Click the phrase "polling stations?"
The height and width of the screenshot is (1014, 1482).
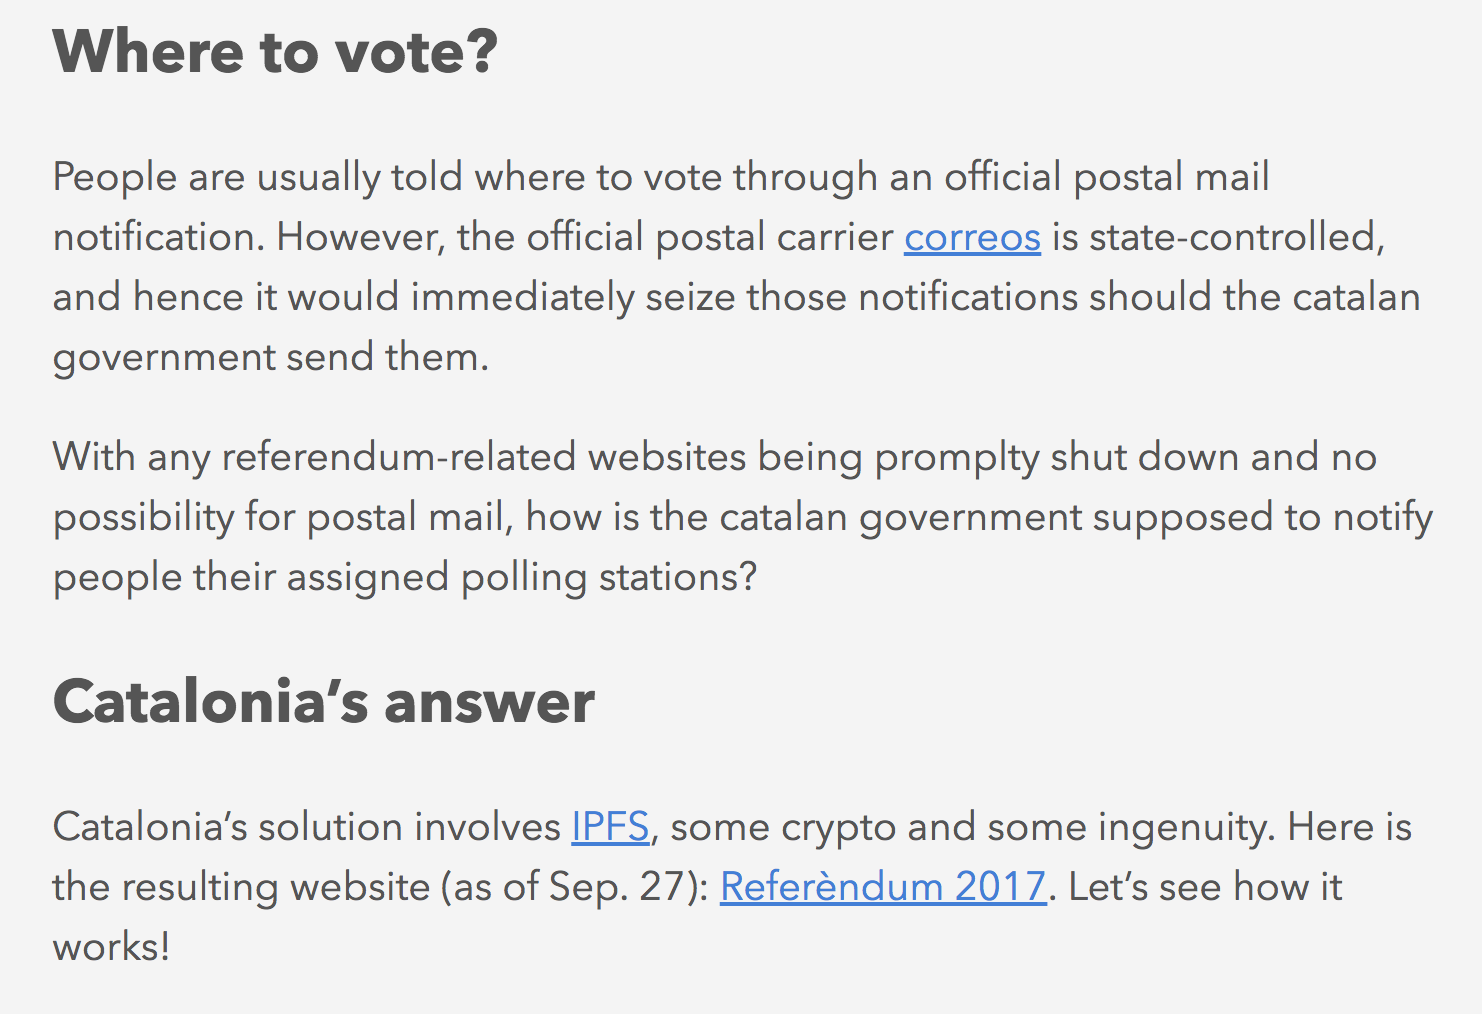[x=609, y=578]
